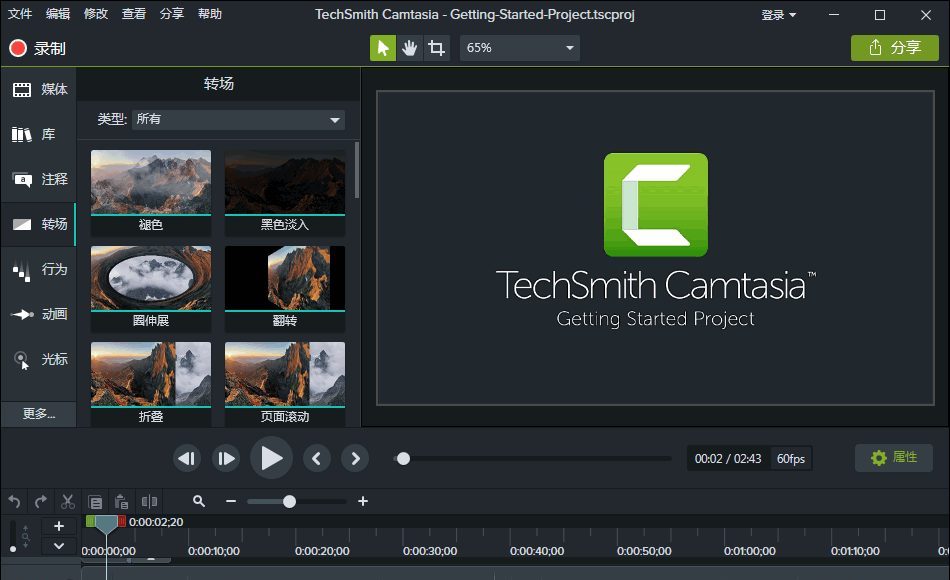Click the previous frame step button
Screen dimensions: 950x580
[x=187, y=459]
